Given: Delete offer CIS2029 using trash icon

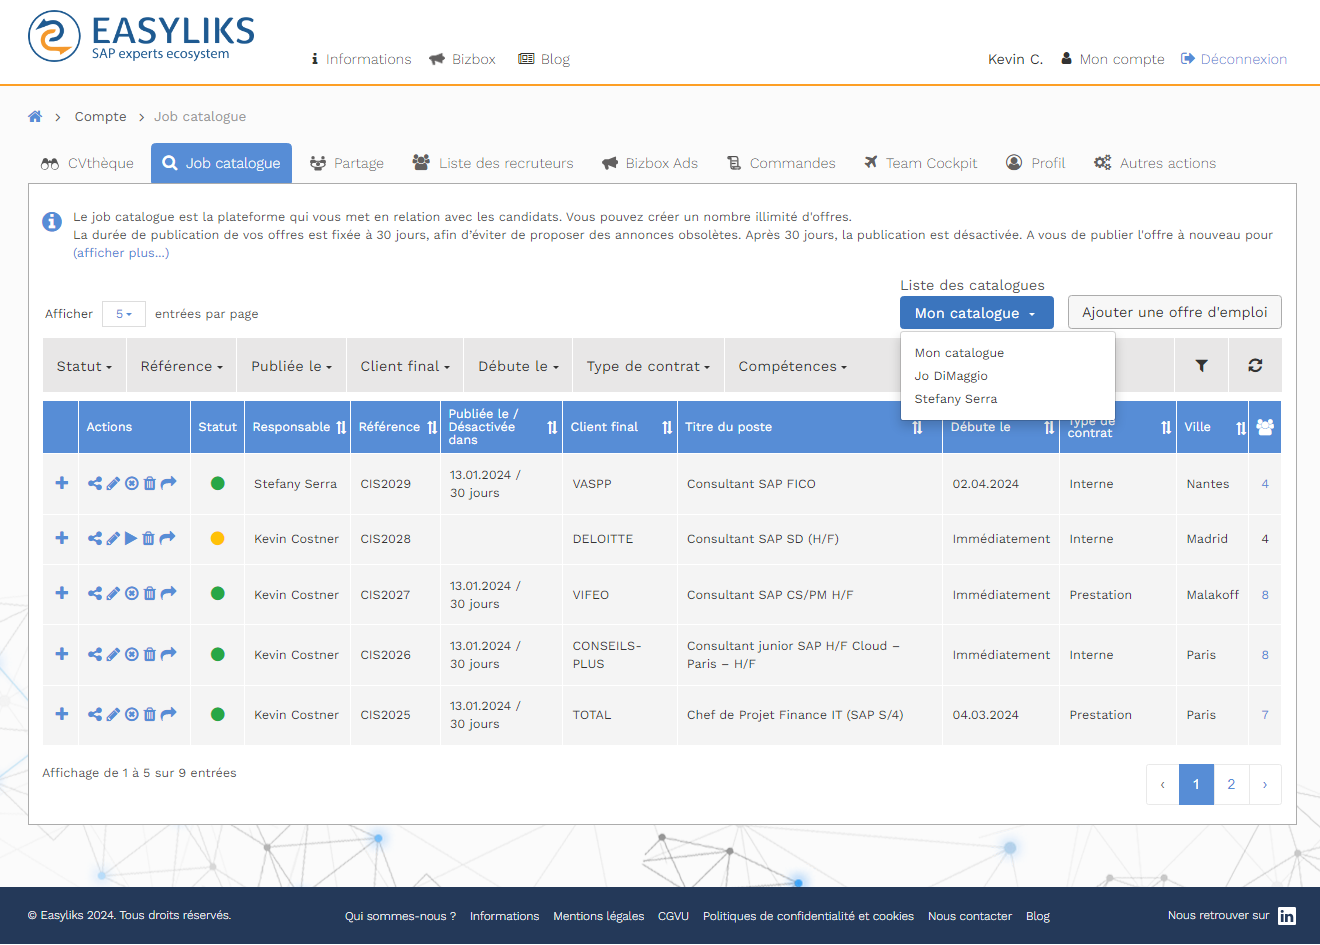Looking at the screenshot, I should click(149, 484).
